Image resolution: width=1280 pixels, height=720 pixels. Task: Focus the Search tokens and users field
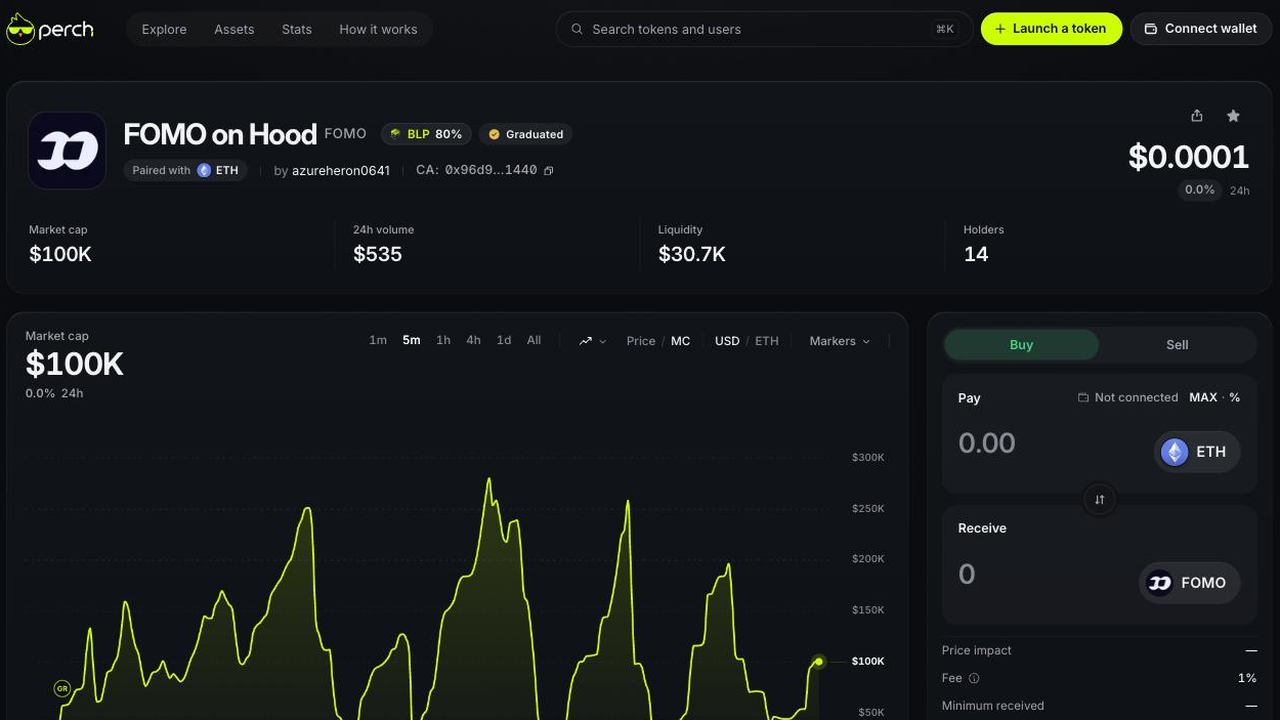click(x=764, y=29)
